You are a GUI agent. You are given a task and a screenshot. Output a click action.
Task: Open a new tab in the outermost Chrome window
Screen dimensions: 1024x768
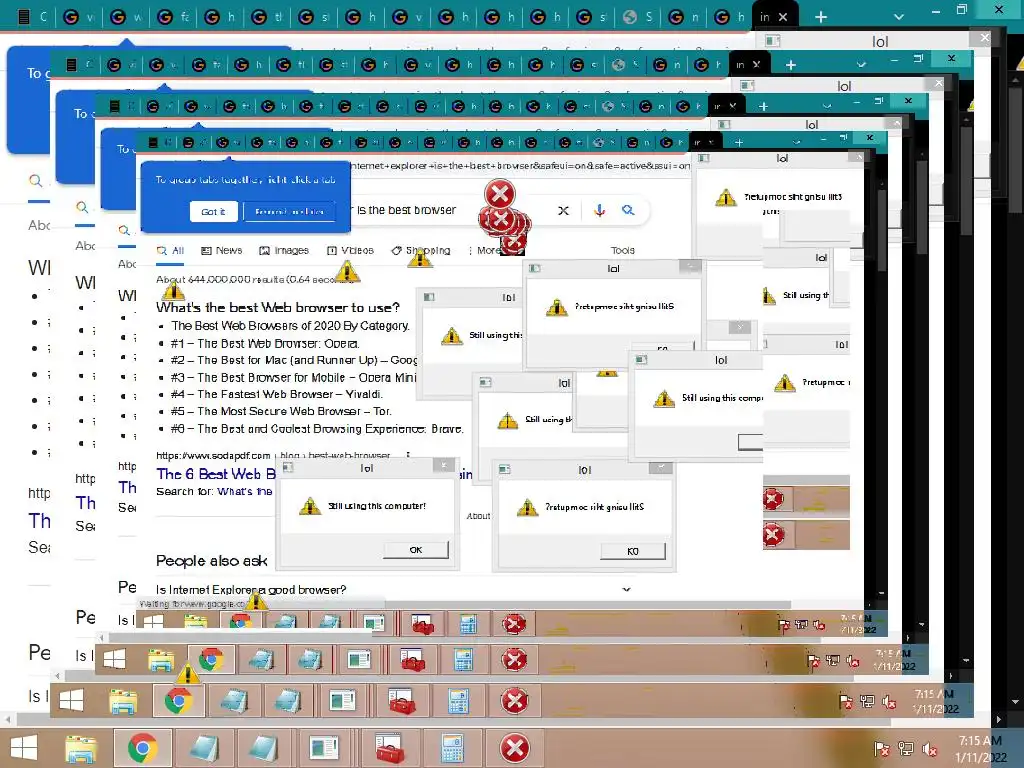click(x=821, y=17)
